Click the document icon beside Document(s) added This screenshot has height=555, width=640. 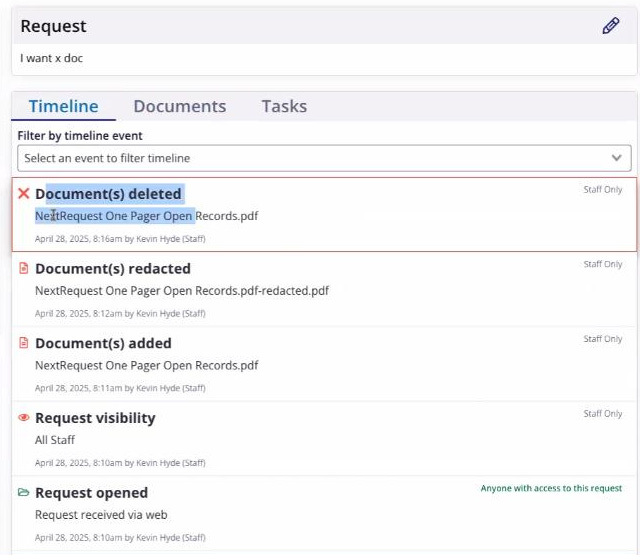tap(24, 343)
